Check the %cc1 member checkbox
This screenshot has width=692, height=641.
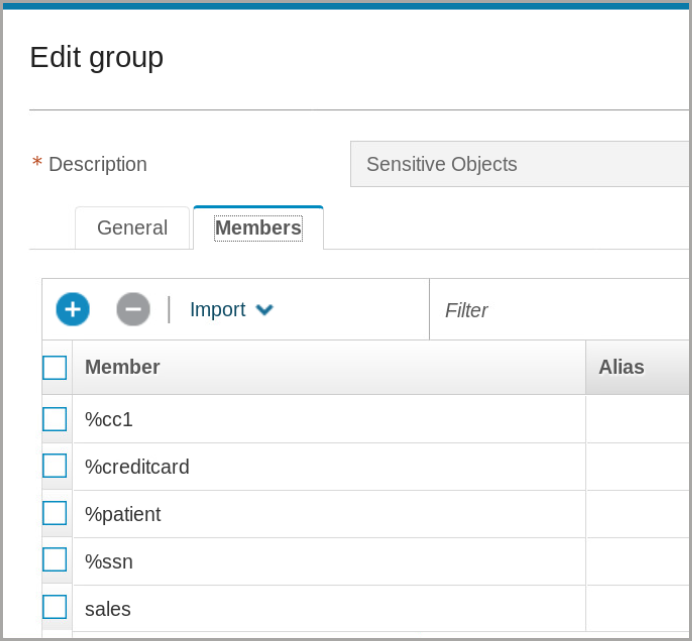coord(55,419)
